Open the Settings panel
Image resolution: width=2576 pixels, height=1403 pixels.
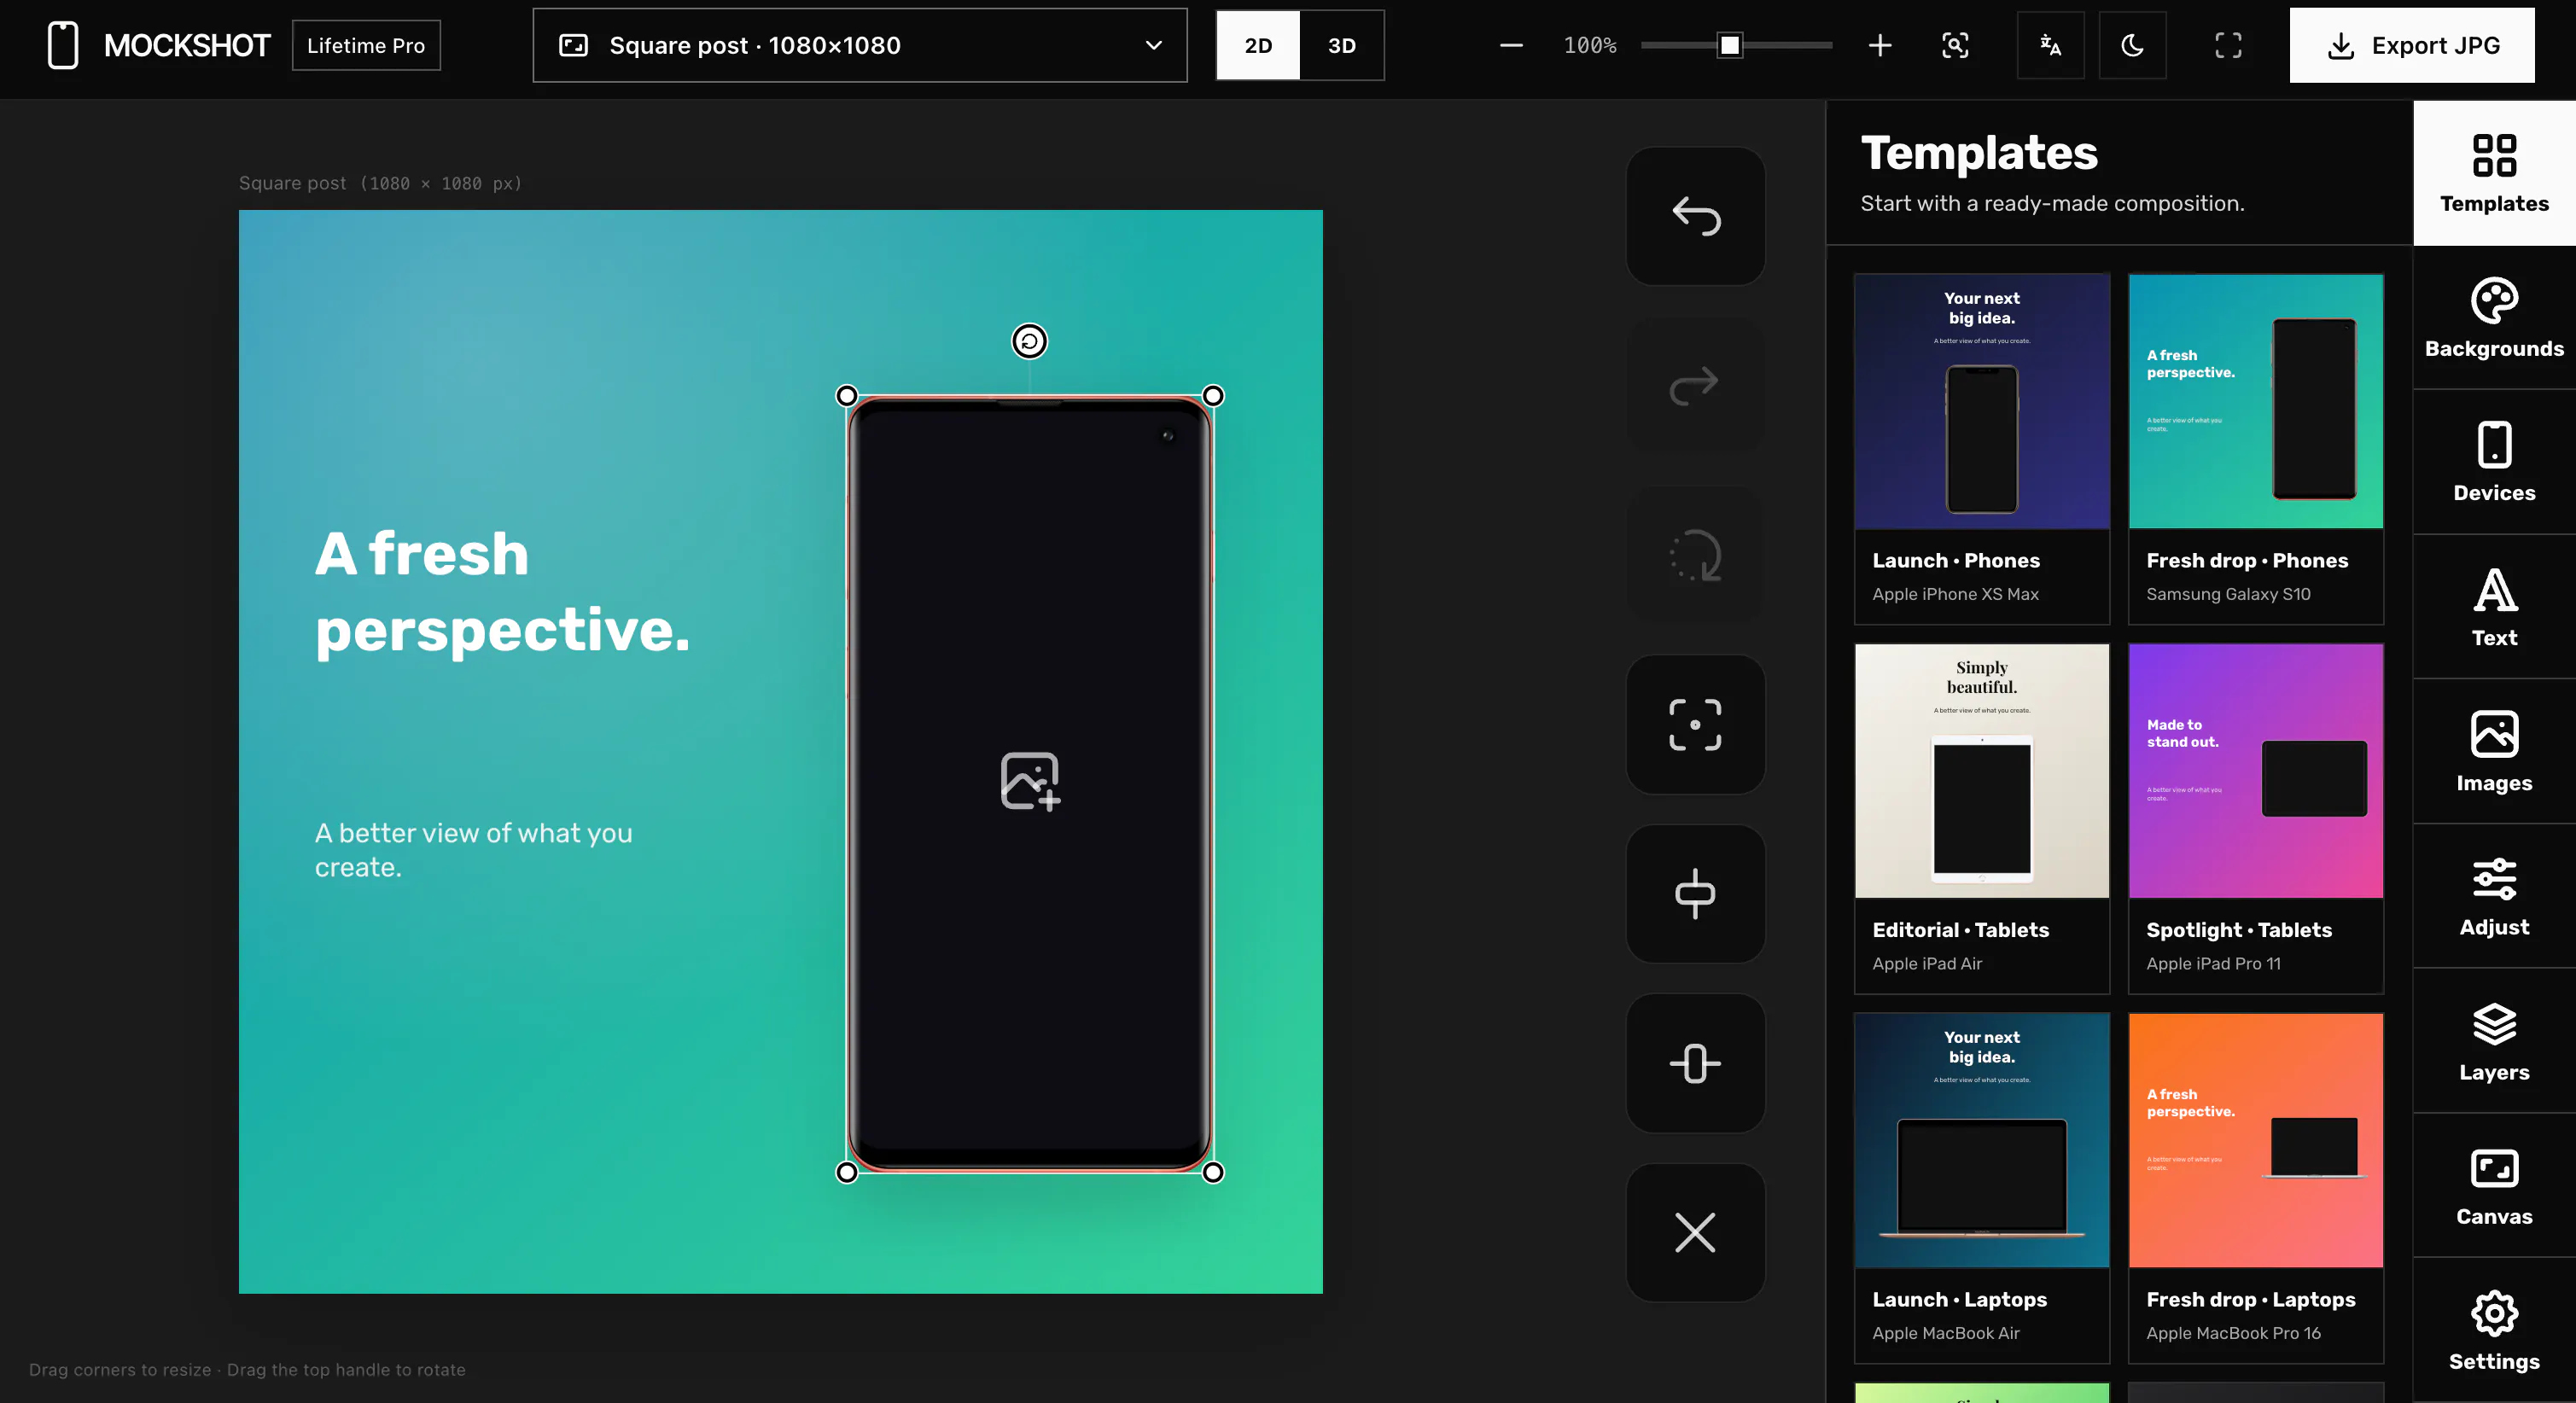(2494, 1330)
